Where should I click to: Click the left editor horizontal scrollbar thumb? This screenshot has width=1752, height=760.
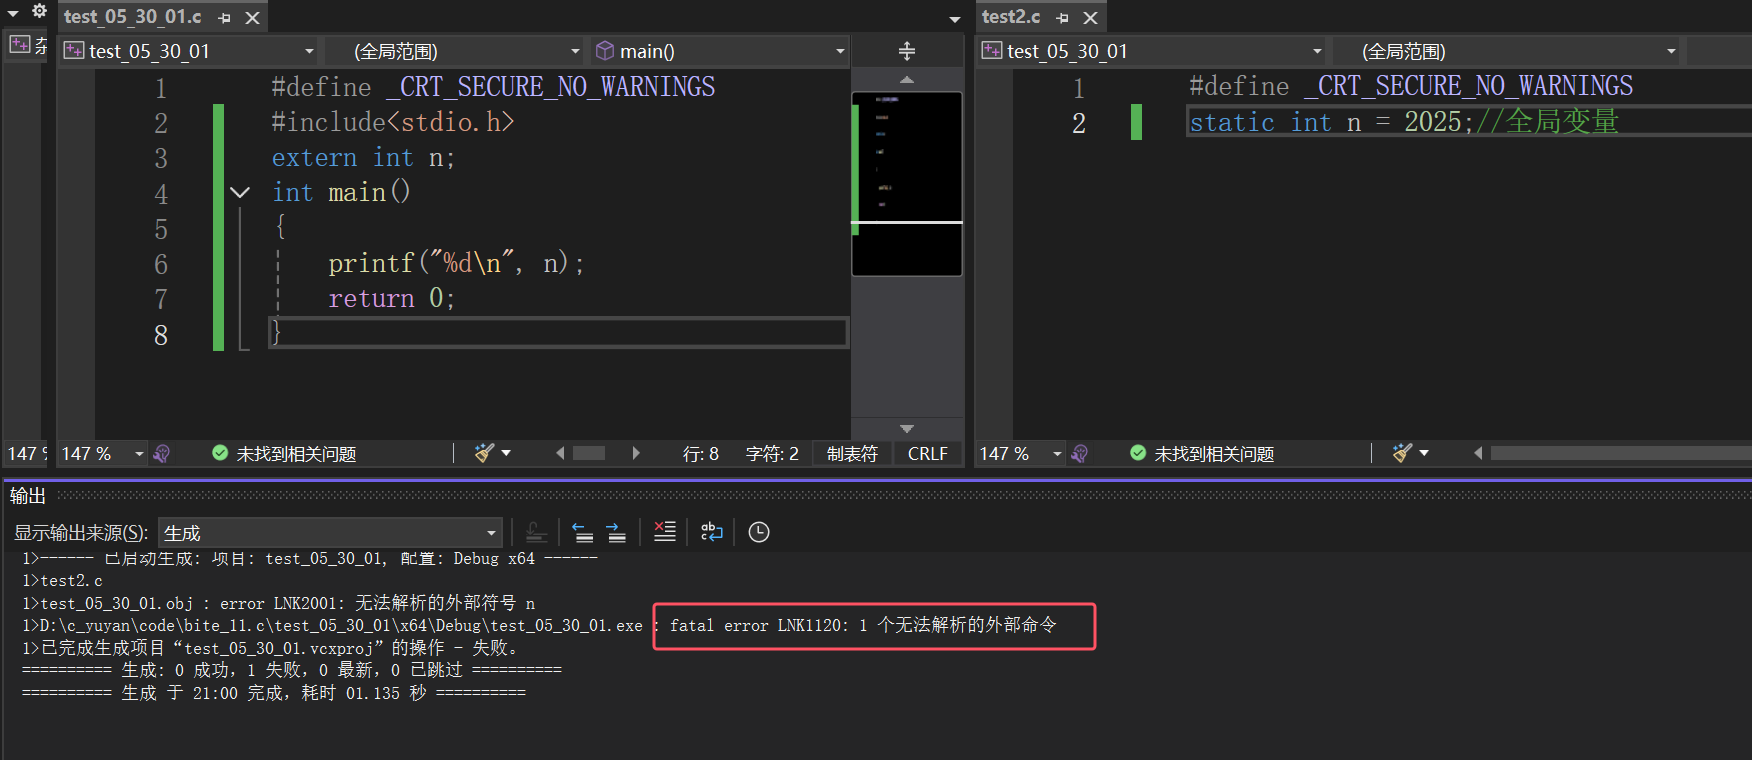(589, 454)
